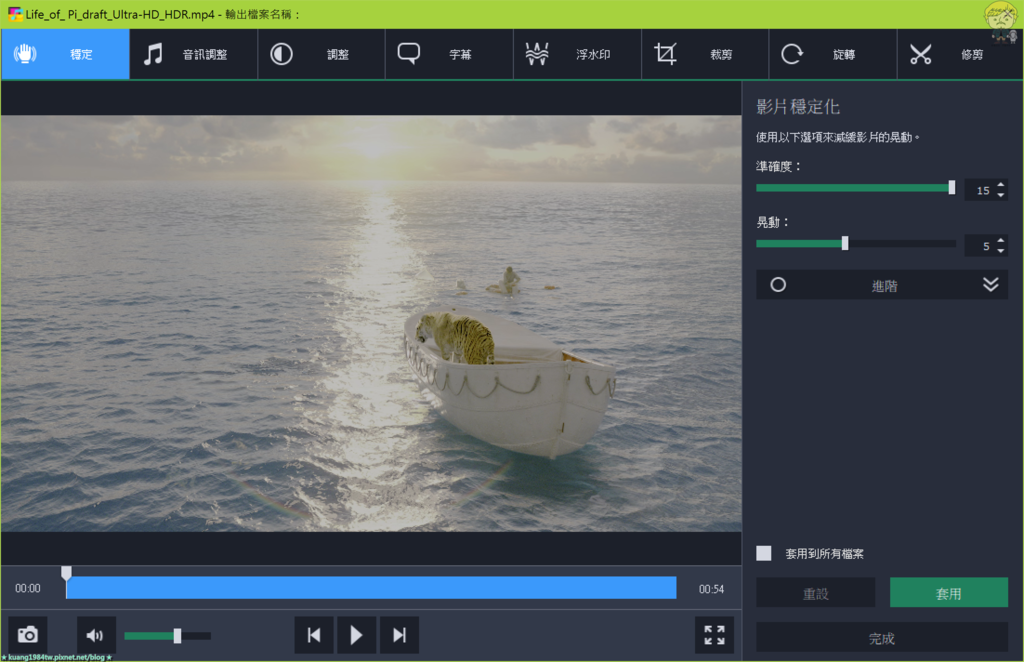Increase 準確度 with the up arrow
The width and height of the screenshot is (1024, 662).
click(x=1000, y=185)
